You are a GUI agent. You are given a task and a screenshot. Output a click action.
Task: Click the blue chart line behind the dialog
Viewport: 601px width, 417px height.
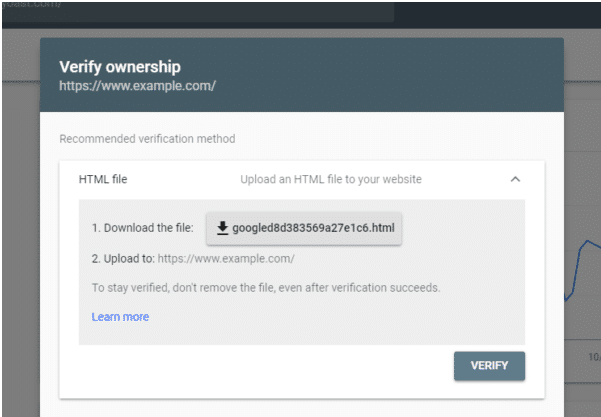tap(582, 269)
